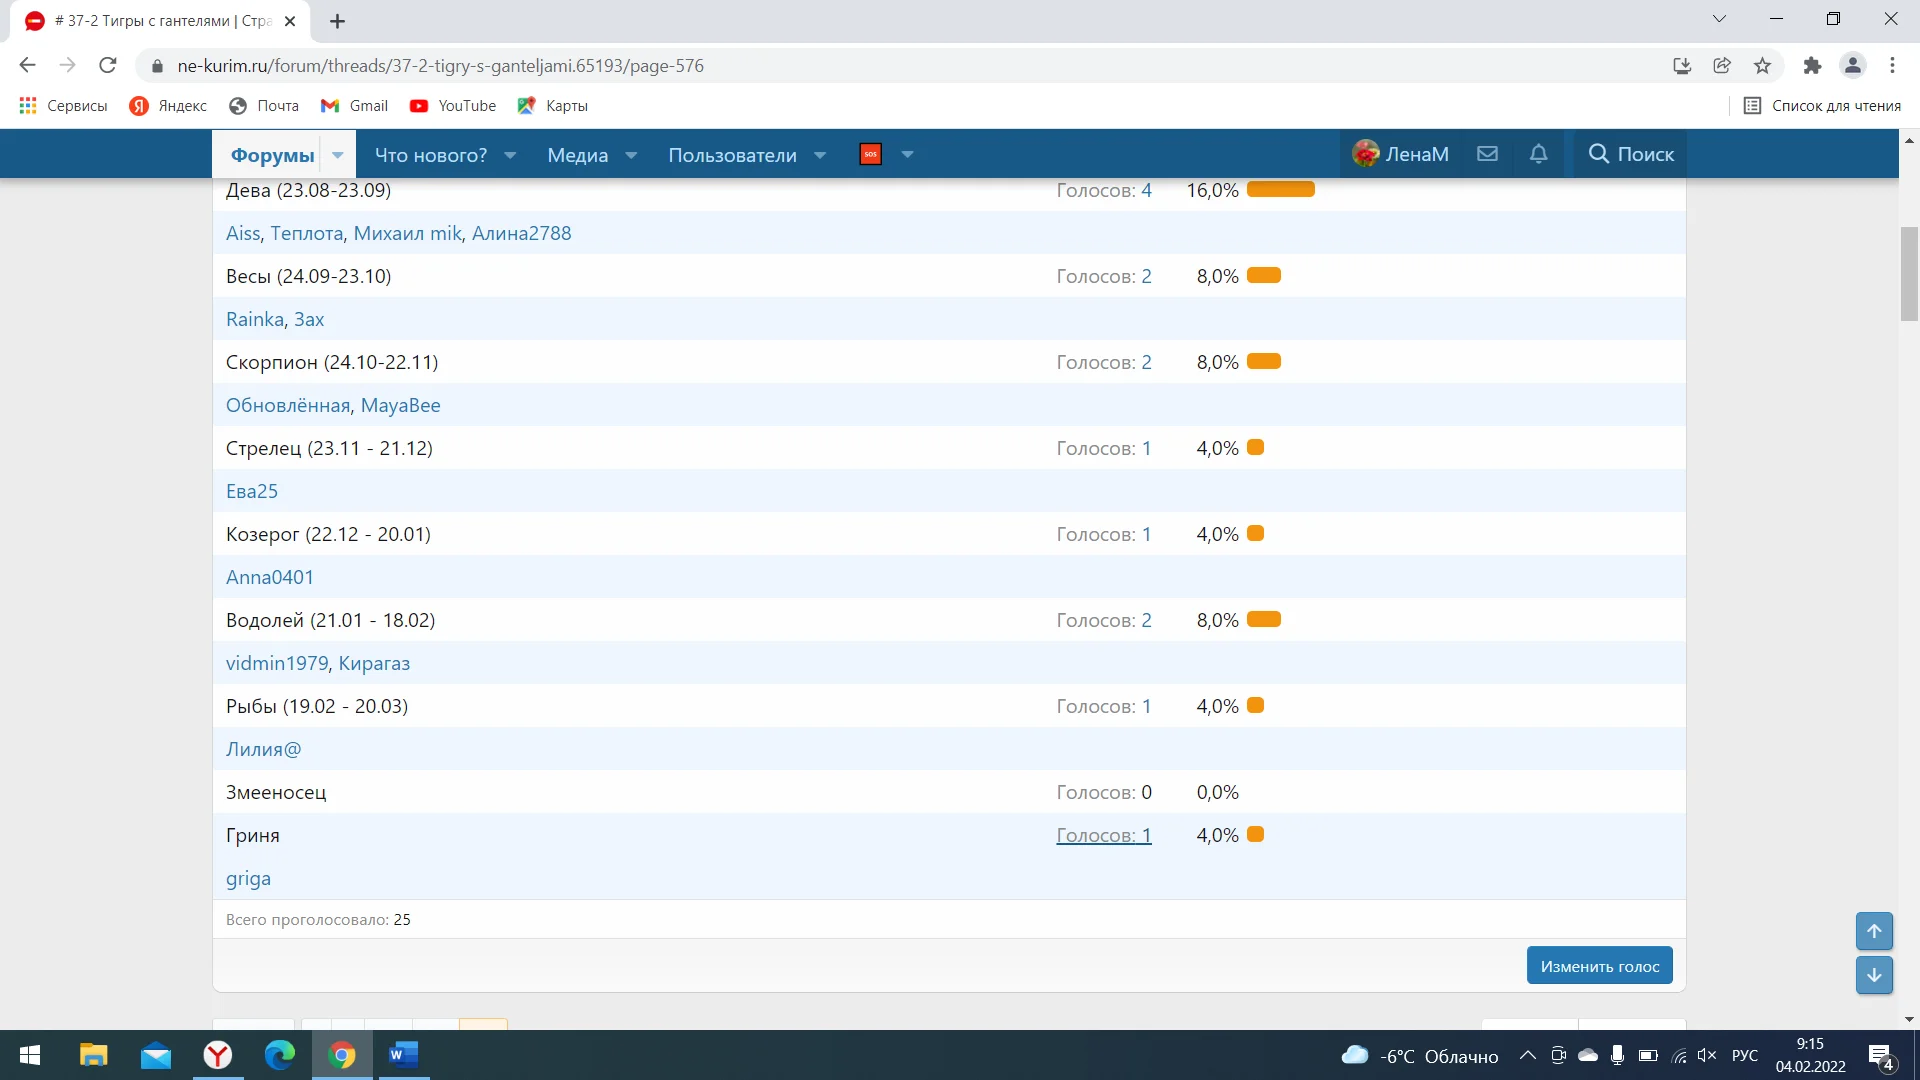The image size is (1920, 1080).
Task: Open the notifications bell icon
Action: point(1538,154)
